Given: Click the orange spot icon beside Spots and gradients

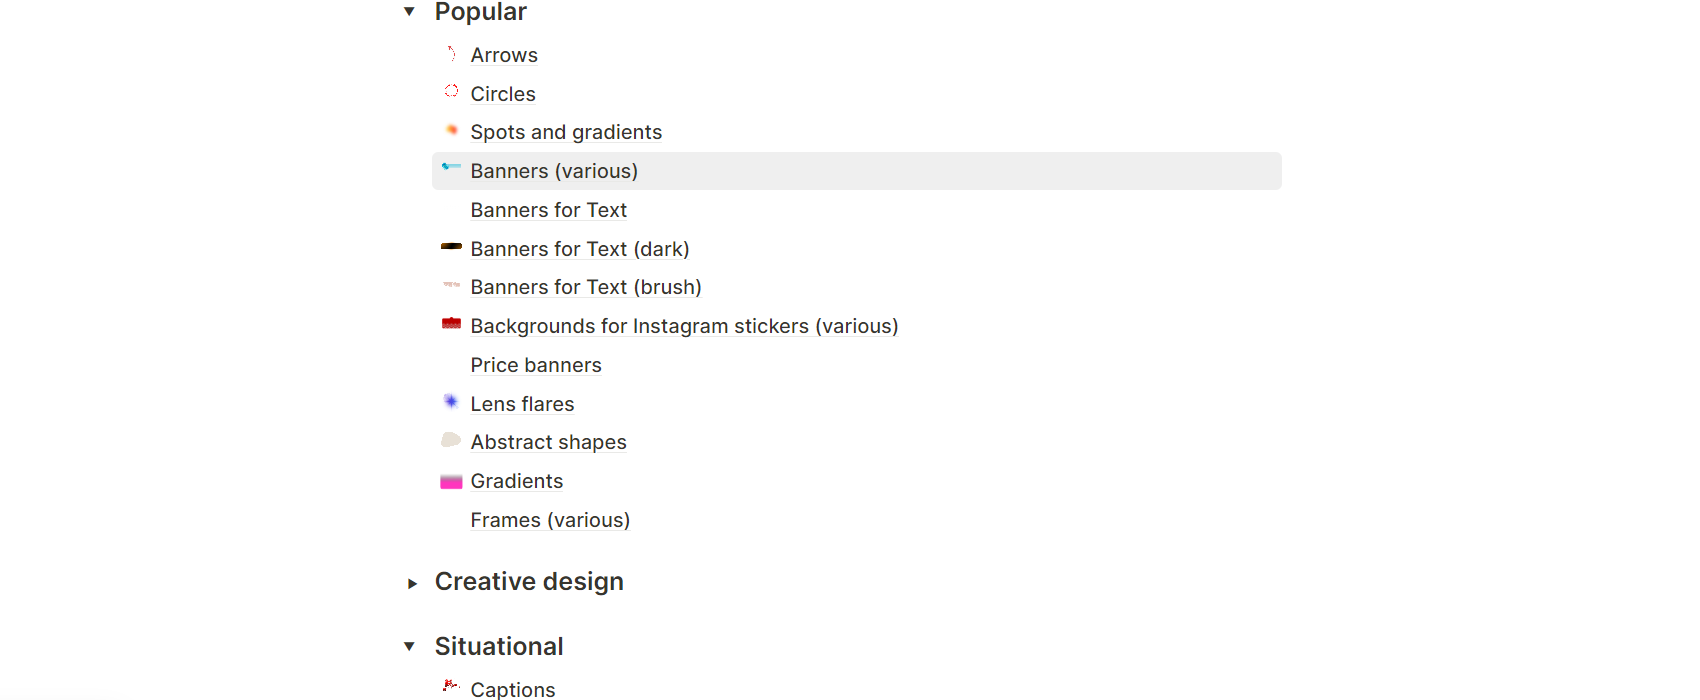Looking at the screenshot, I should coord(451,131).
